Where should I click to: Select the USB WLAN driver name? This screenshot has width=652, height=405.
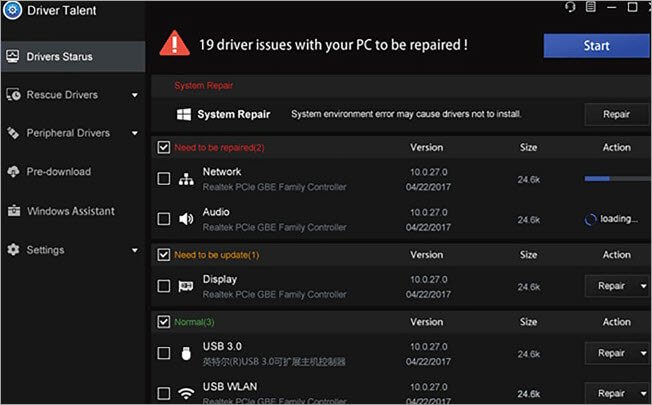230,386
